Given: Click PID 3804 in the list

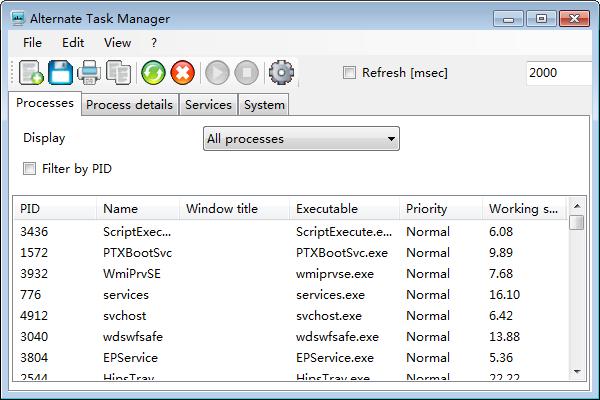Looking at the screenshot, I should coord(34,358).
